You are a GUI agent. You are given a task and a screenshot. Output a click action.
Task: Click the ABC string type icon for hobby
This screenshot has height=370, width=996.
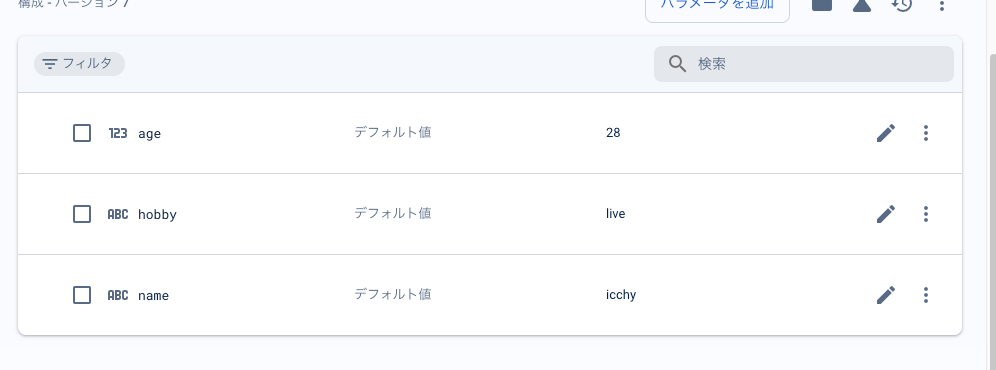coord(118,214)
